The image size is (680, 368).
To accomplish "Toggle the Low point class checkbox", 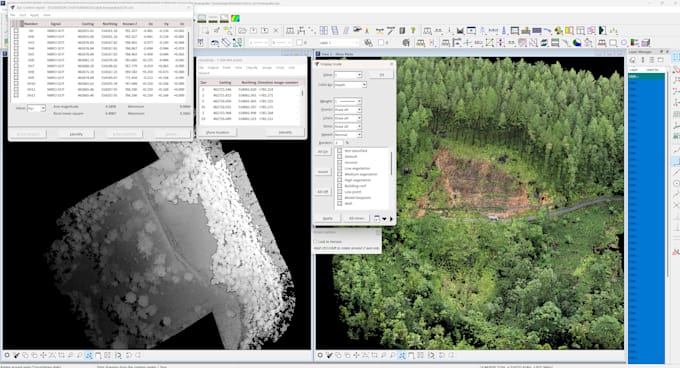I will coord(340,192).
